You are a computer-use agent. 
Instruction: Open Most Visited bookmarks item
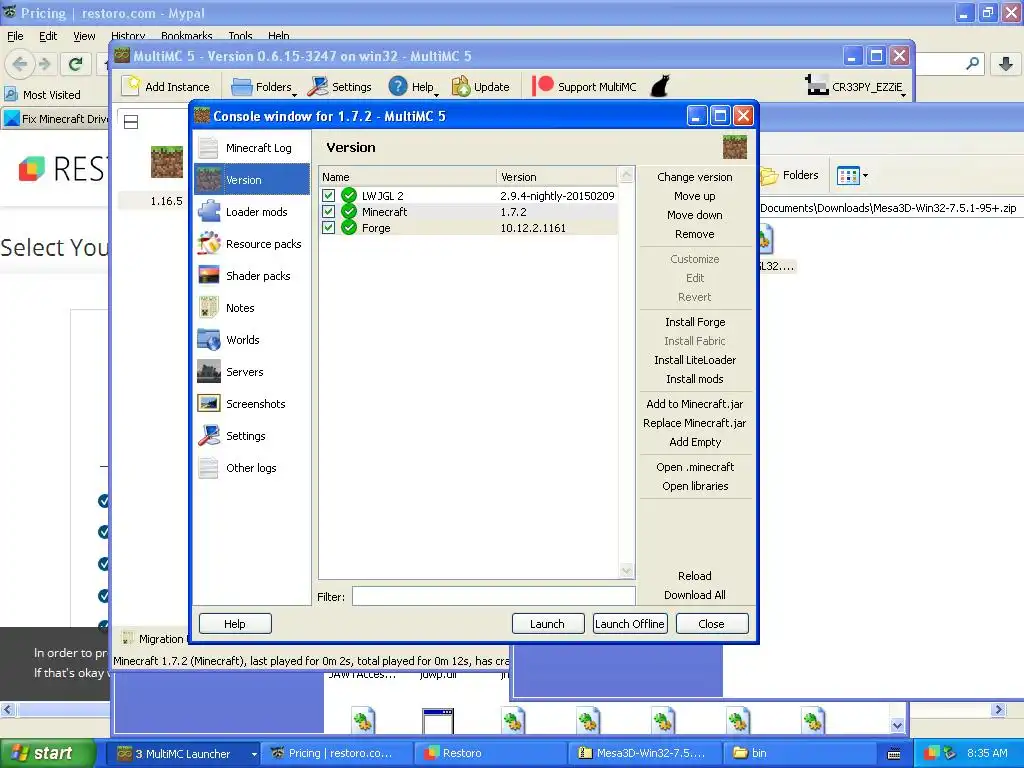coord(42,95)
